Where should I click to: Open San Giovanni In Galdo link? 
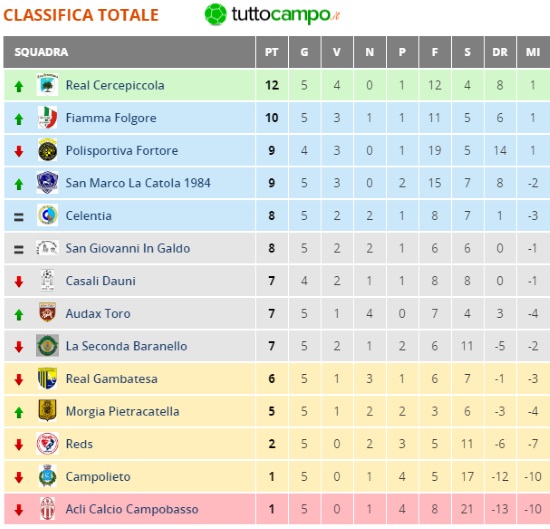pyautogui.click(x=128, y=248)
